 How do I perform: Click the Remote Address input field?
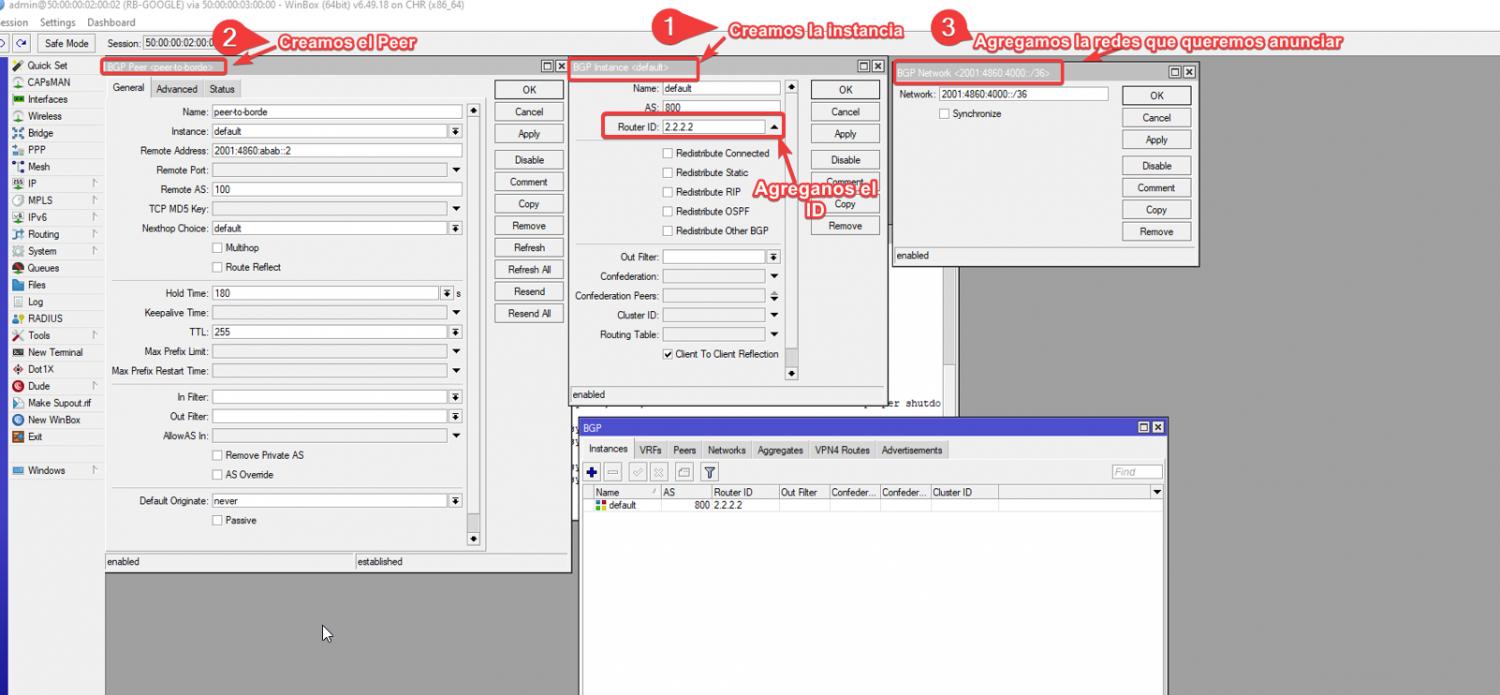pyautogui.click(x=336, y=151)
